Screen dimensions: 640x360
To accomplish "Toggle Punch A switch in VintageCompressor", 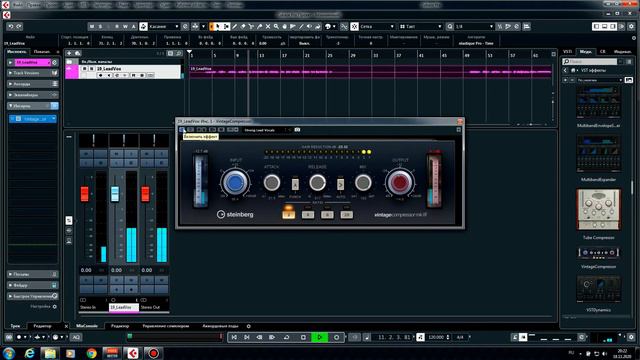I will (295, 184).
